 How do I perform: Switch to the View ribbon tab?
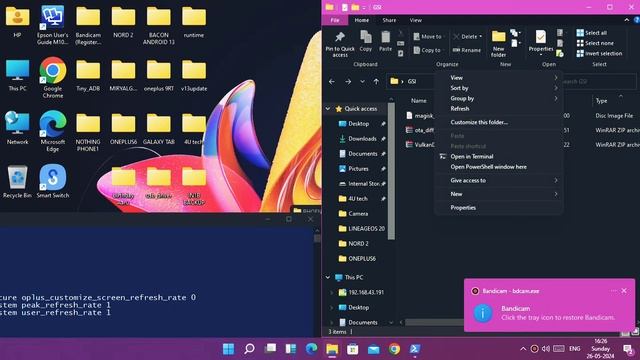[x=416, y=20]
